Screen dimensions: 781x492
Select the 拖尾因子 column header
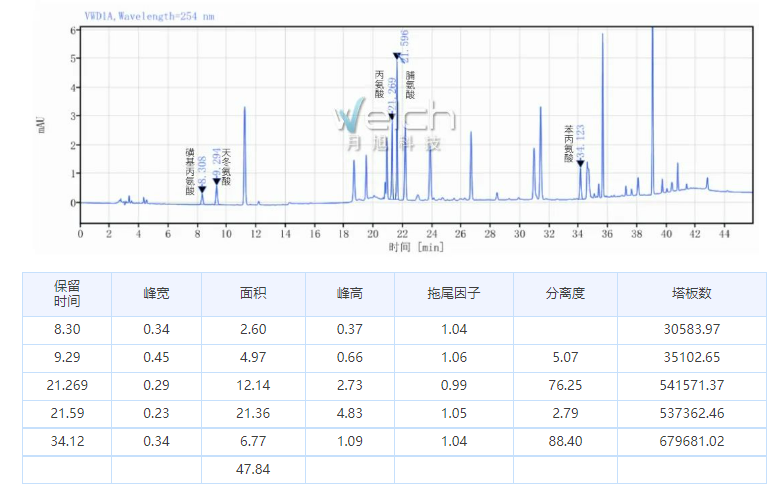coord(454,294)
